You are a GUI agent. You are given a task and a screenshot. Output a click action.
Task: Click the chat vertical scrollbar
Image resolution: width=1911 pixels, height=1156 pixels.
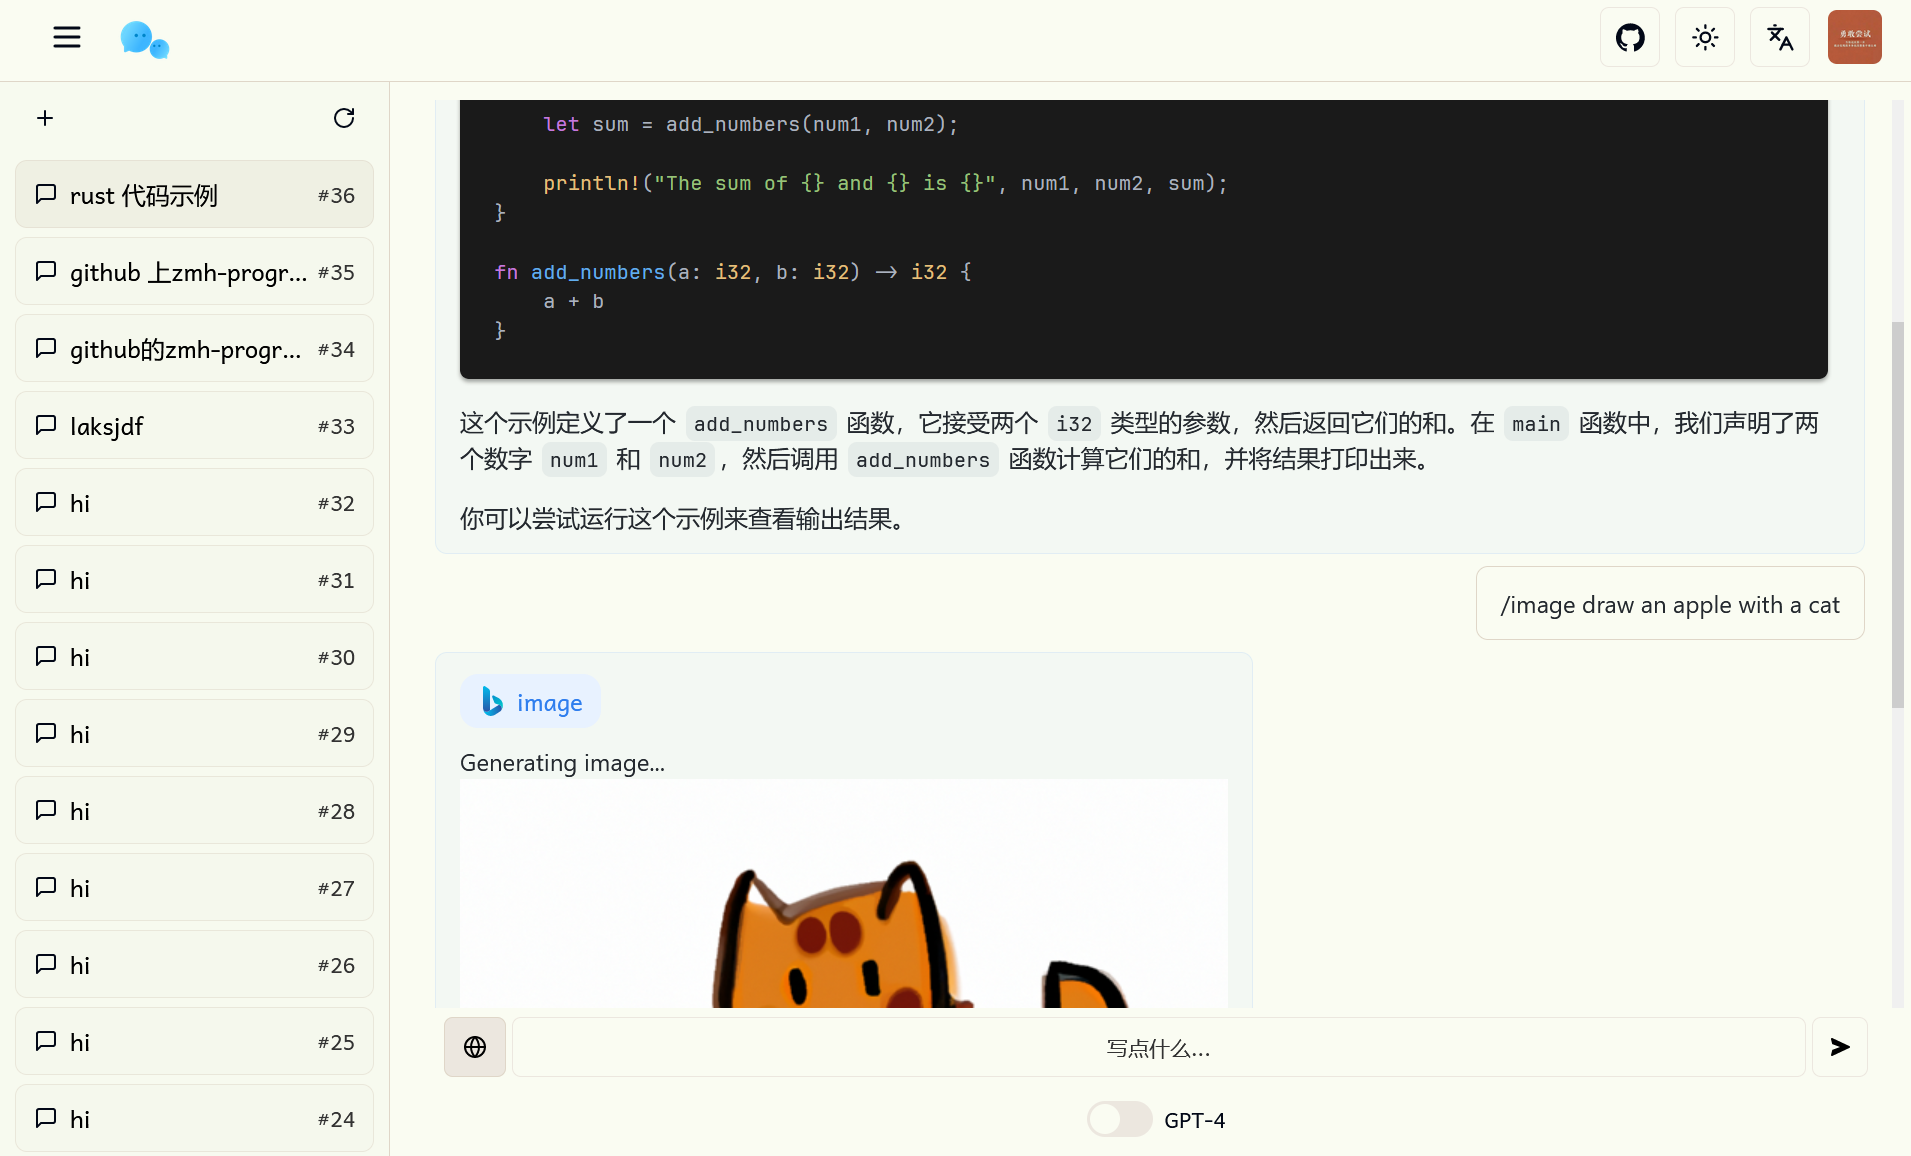click(1897, 515)
